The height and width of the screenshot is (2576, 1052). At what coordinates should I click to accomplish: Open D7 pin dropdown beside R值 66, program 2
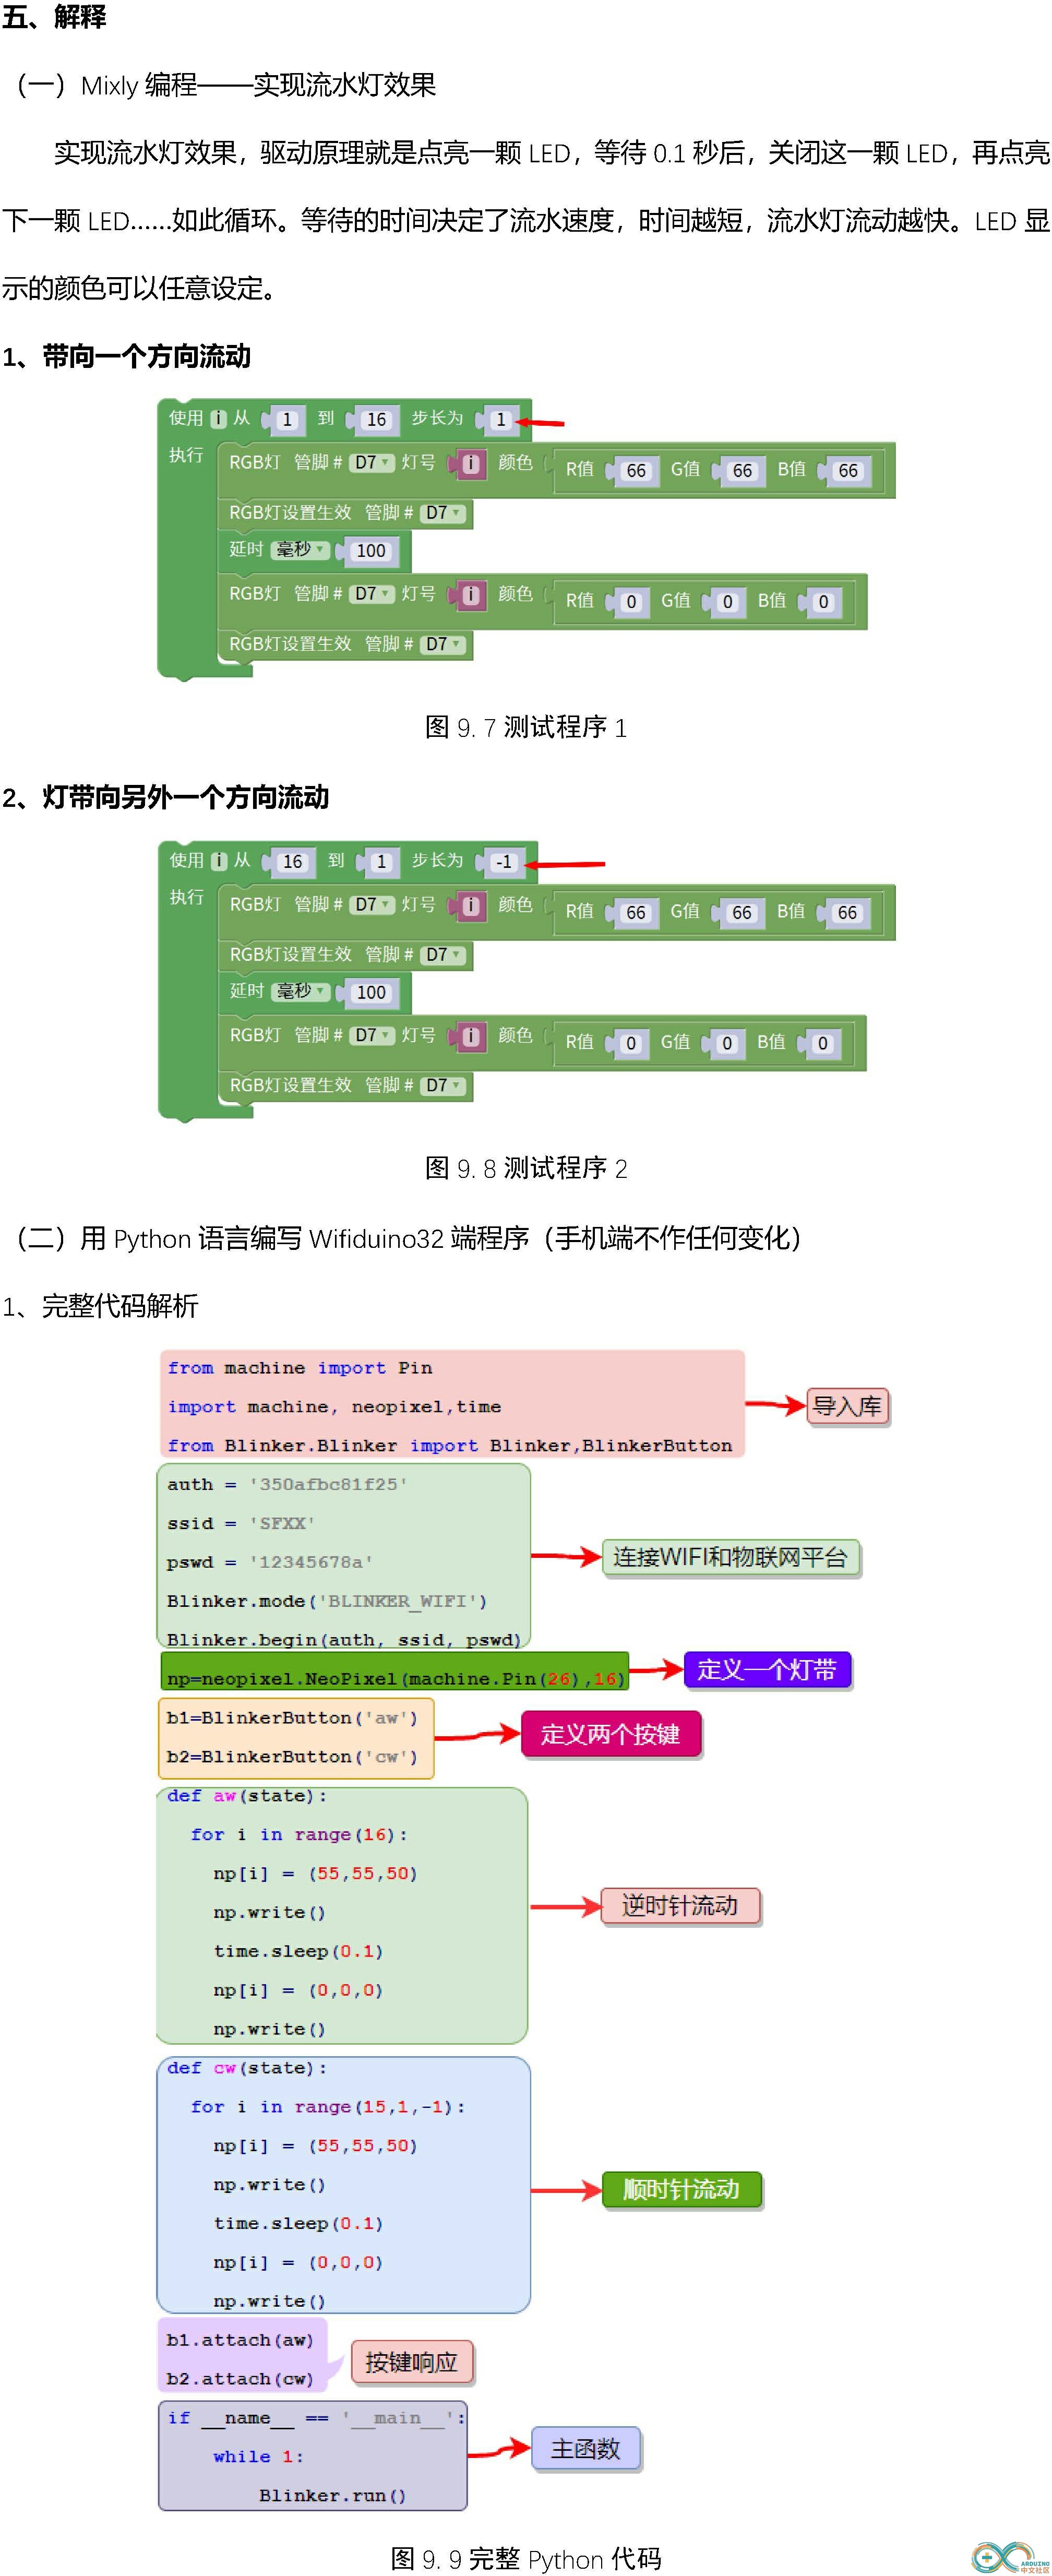373,905
